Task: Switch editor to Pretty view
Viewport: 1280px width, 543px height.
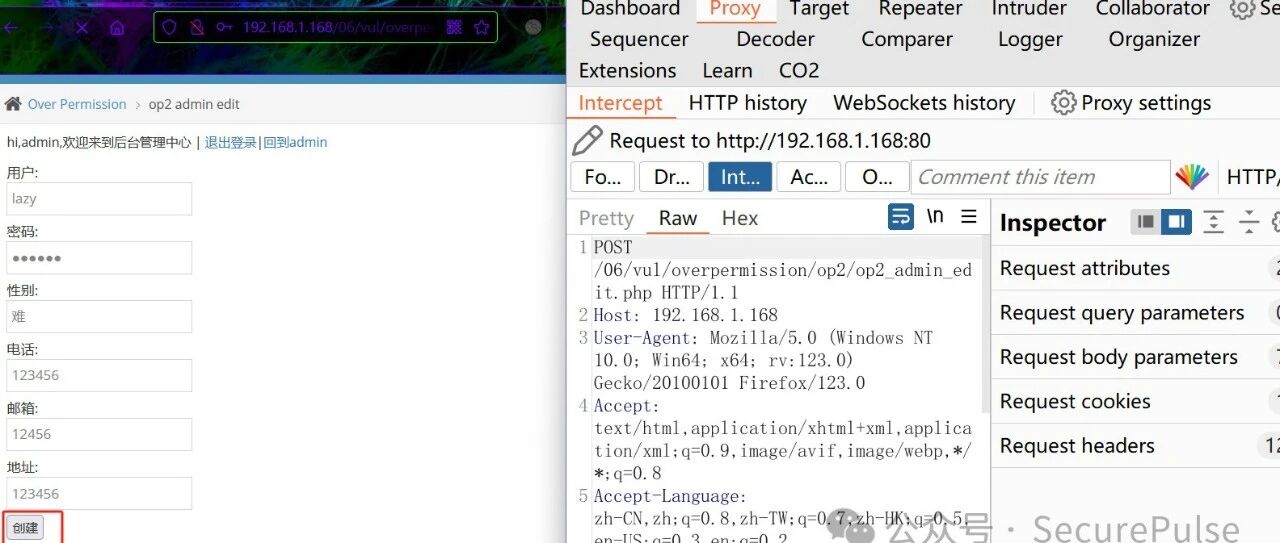Action: tap(606, 218)
